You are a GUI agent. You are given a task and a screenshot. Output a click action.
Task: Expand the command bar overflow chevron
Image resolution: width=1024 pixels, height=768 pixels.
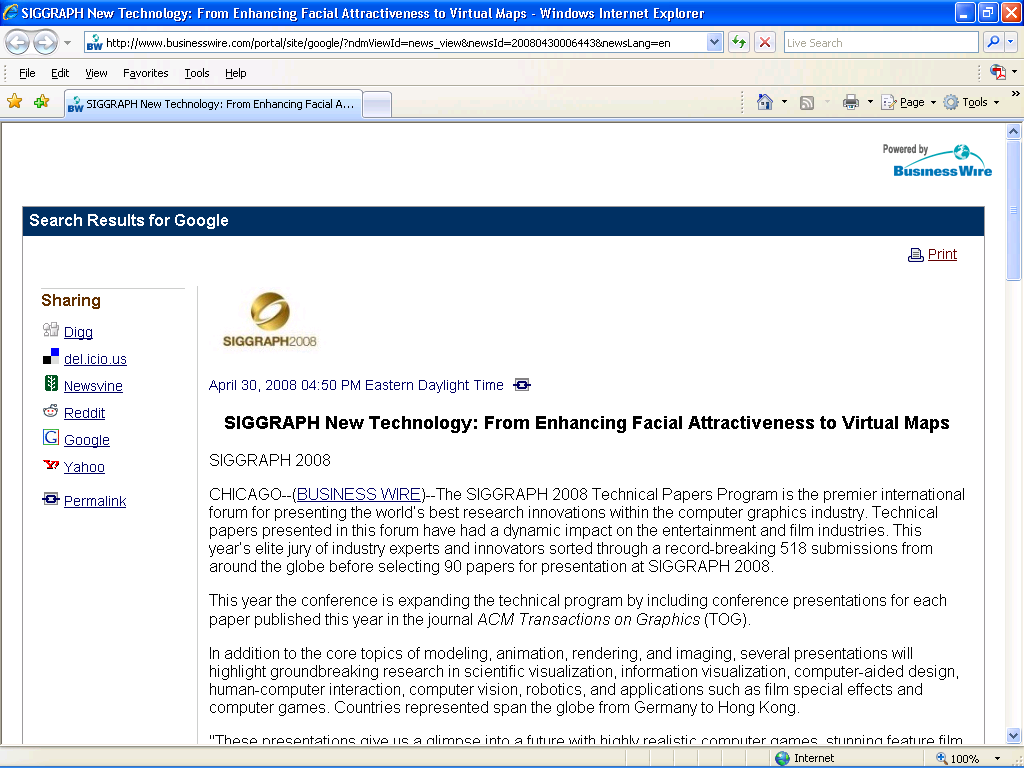click(1015, 94)
